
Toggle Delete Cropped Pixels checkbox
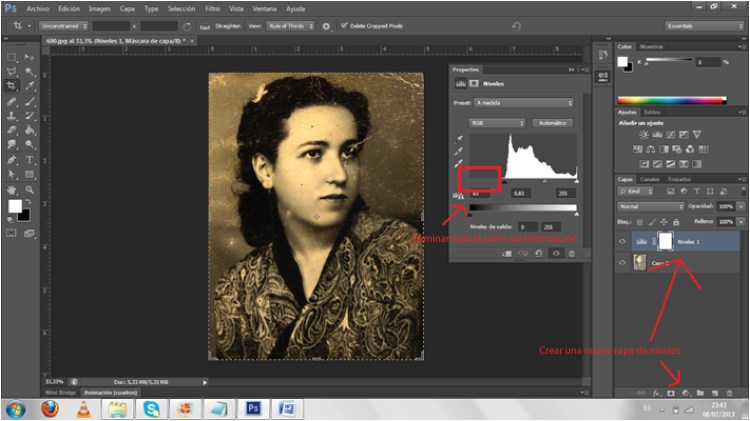(344, 25)
